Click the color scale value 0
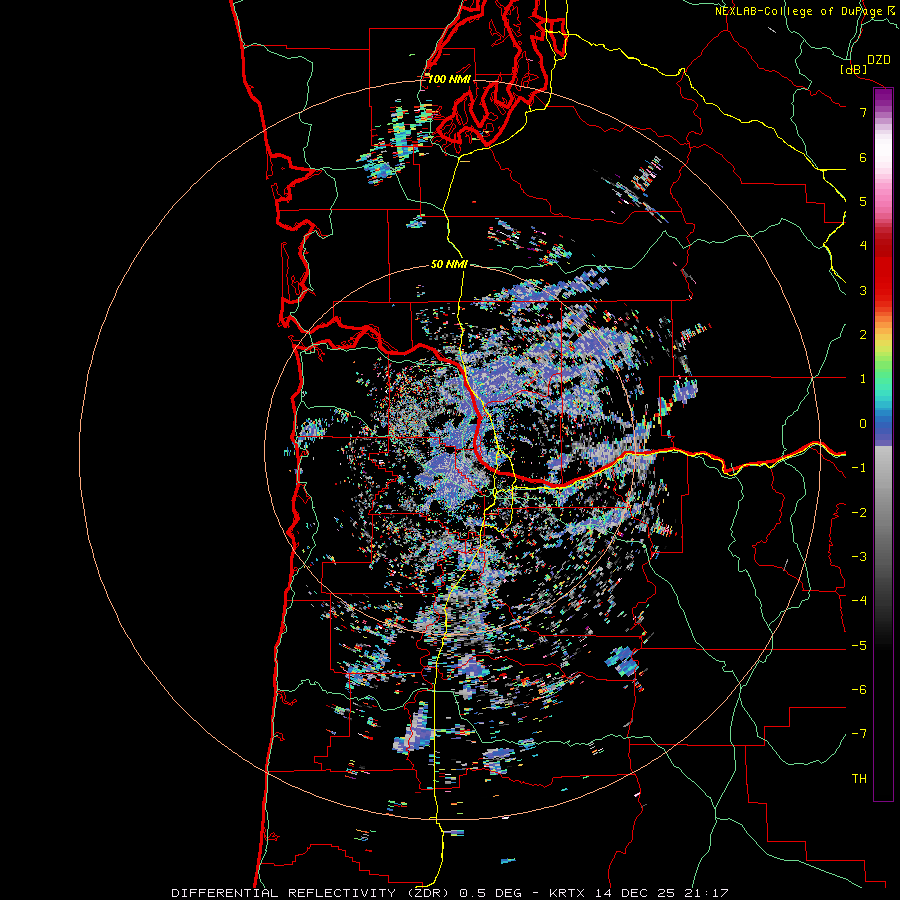This screenshot has width=900, height=900. [x=863, y=424]
